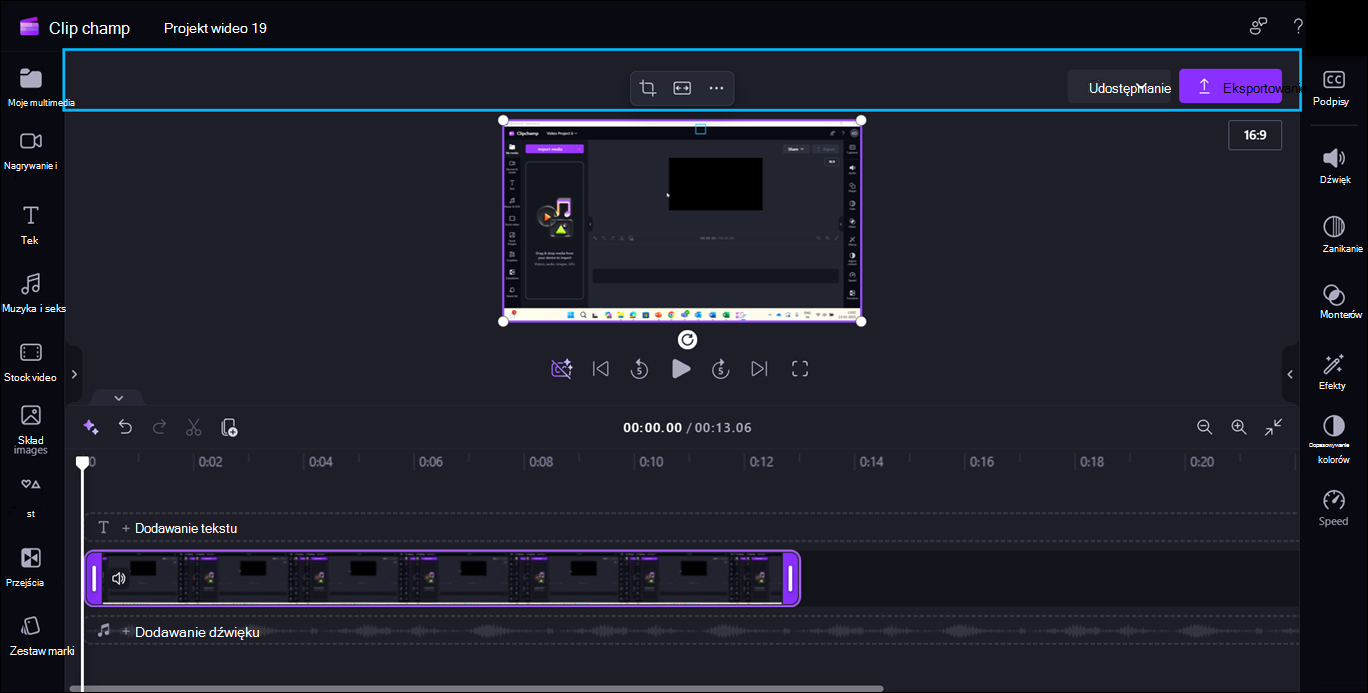
Task: Open the three-dots more options menu
Action: tap(716, 88)
